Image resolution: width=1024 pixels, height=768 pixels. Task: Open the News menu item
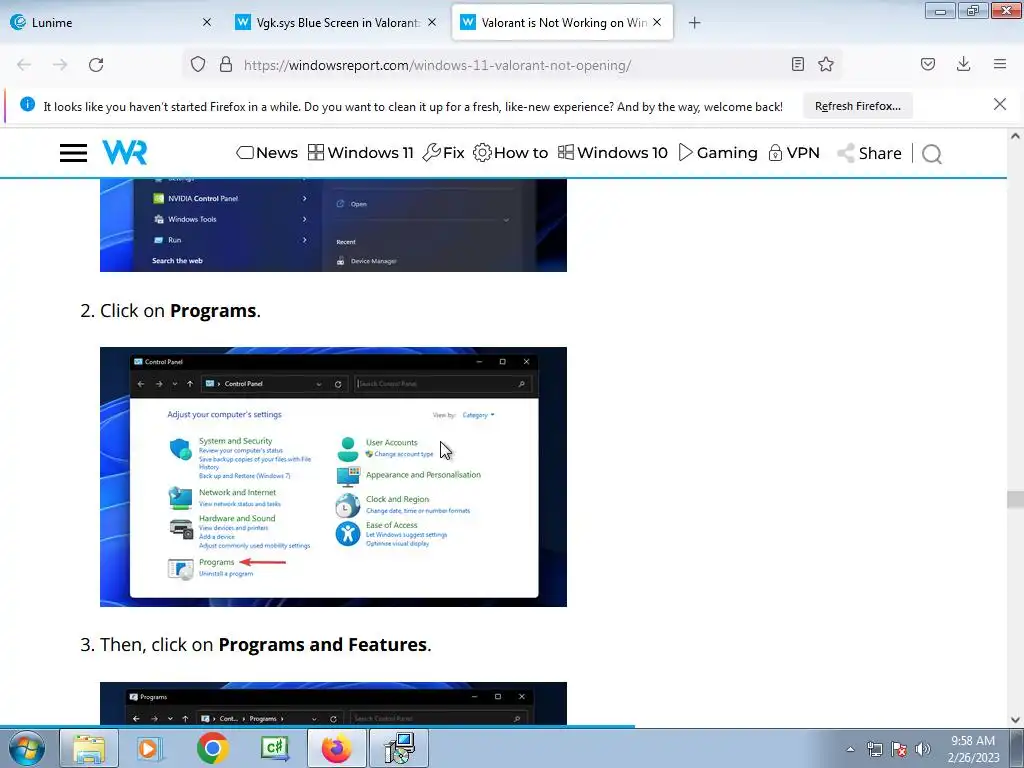(x=267, y=153)
